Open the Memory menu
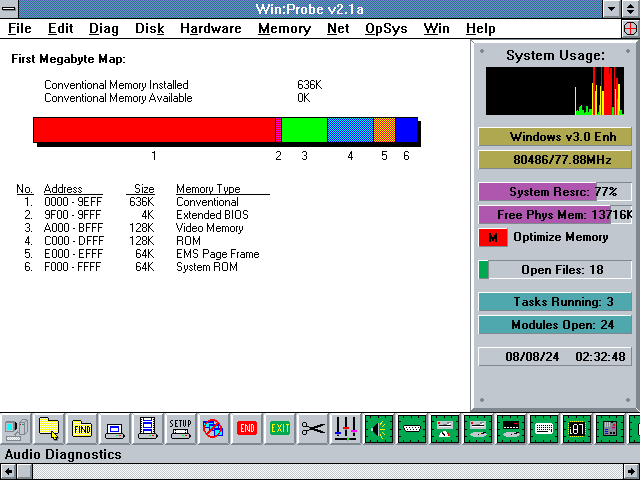 (284, 29)
